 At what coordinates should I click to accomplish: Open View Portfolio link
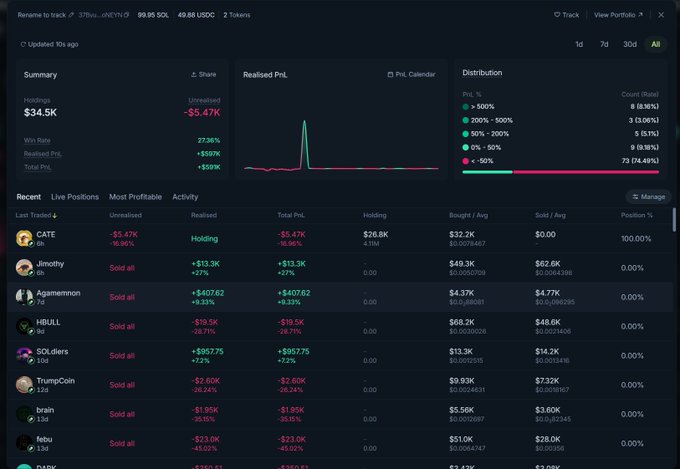pyautogui.click(x=618, y=15)
